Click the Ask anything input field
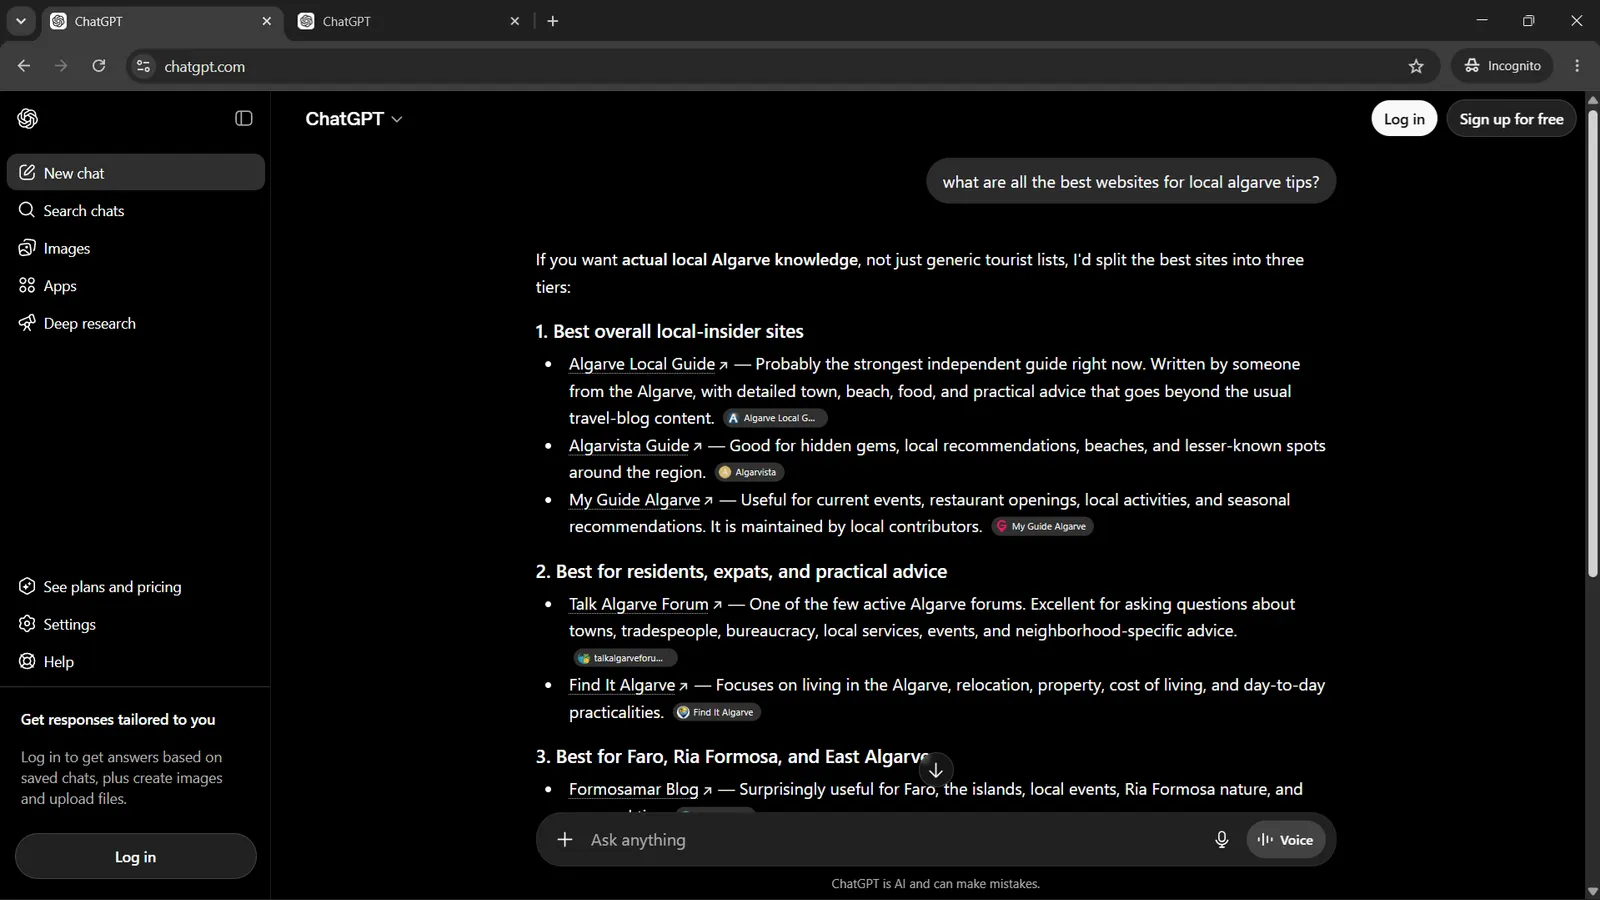This screenshot has height=900, width=1600. pos(890,840)
